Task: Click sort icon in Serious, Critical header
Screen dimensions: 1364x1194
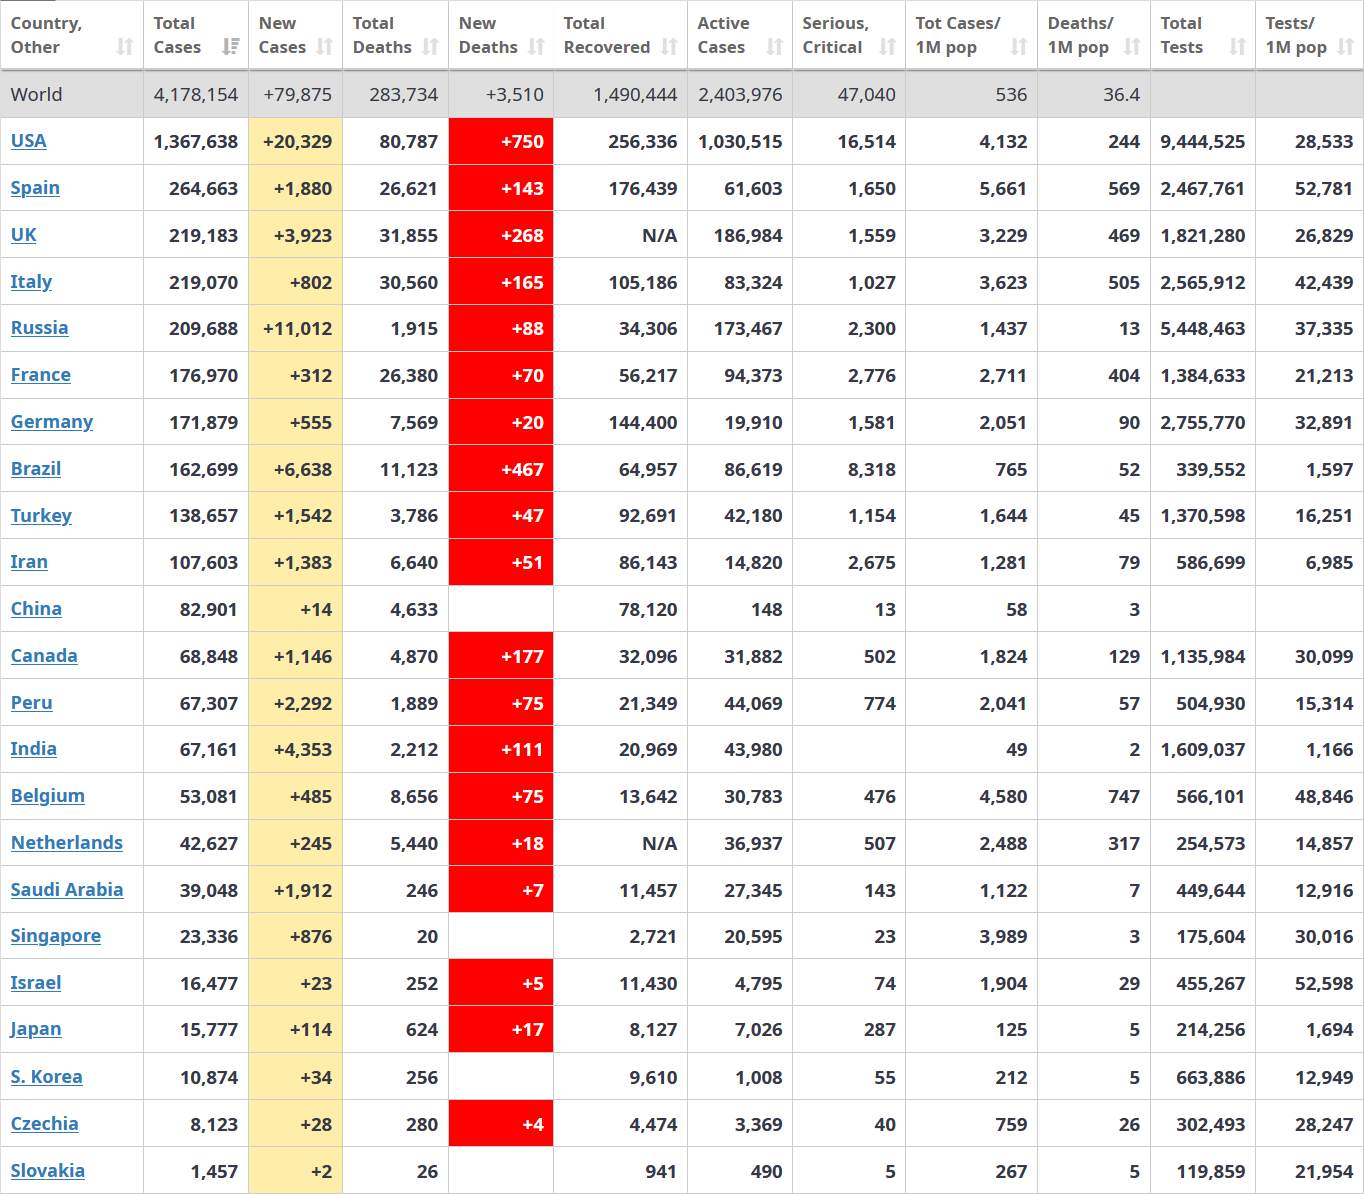Action: click(x=888, y=47)
